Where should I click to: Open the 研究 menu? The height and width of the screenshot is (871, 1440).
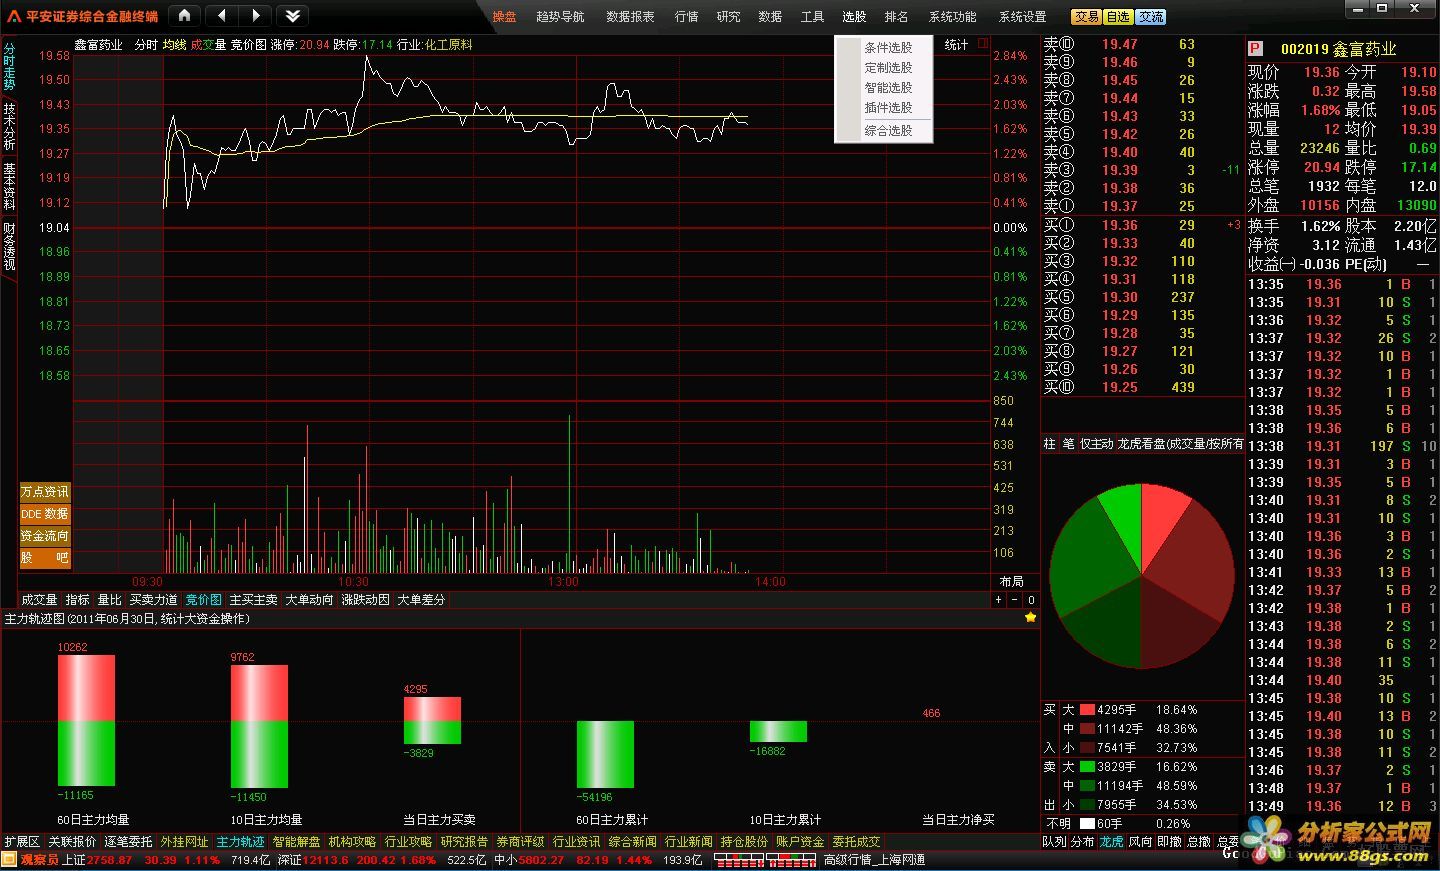[729, 16]
